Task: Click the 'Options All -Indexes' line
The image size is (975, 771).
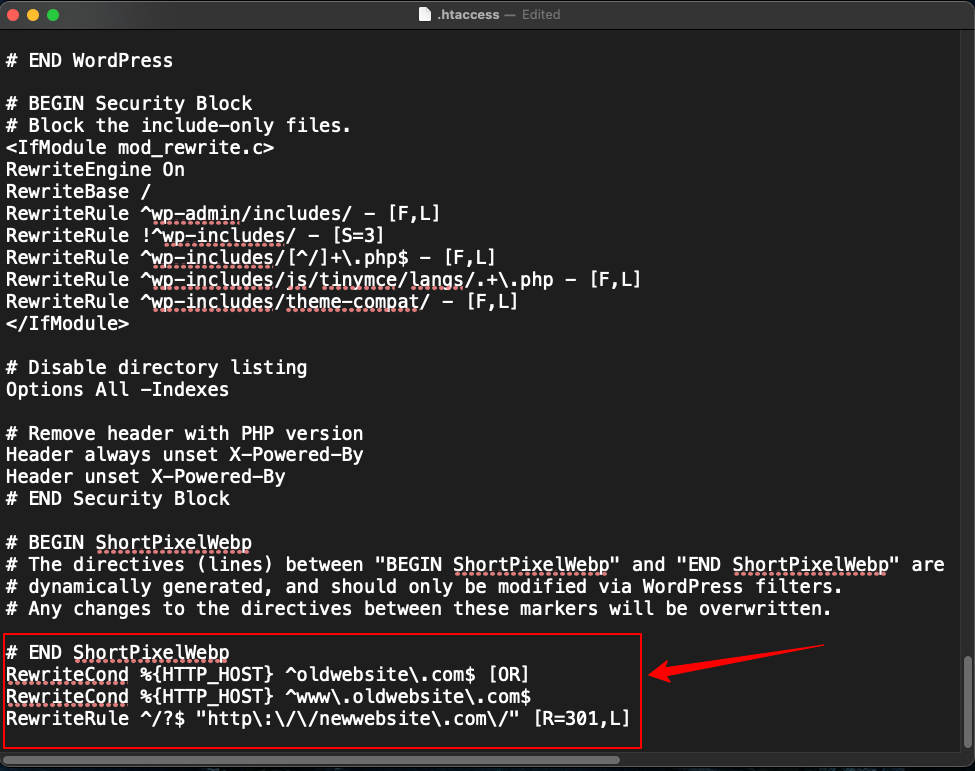Action: click(118, 389)
